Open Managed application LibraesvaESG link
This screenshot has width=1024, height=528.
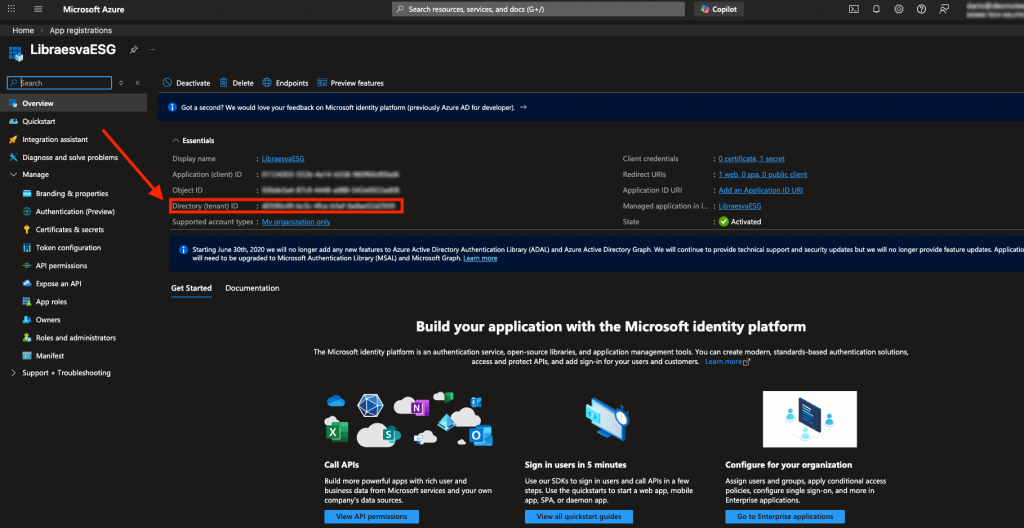pos(740,206)
